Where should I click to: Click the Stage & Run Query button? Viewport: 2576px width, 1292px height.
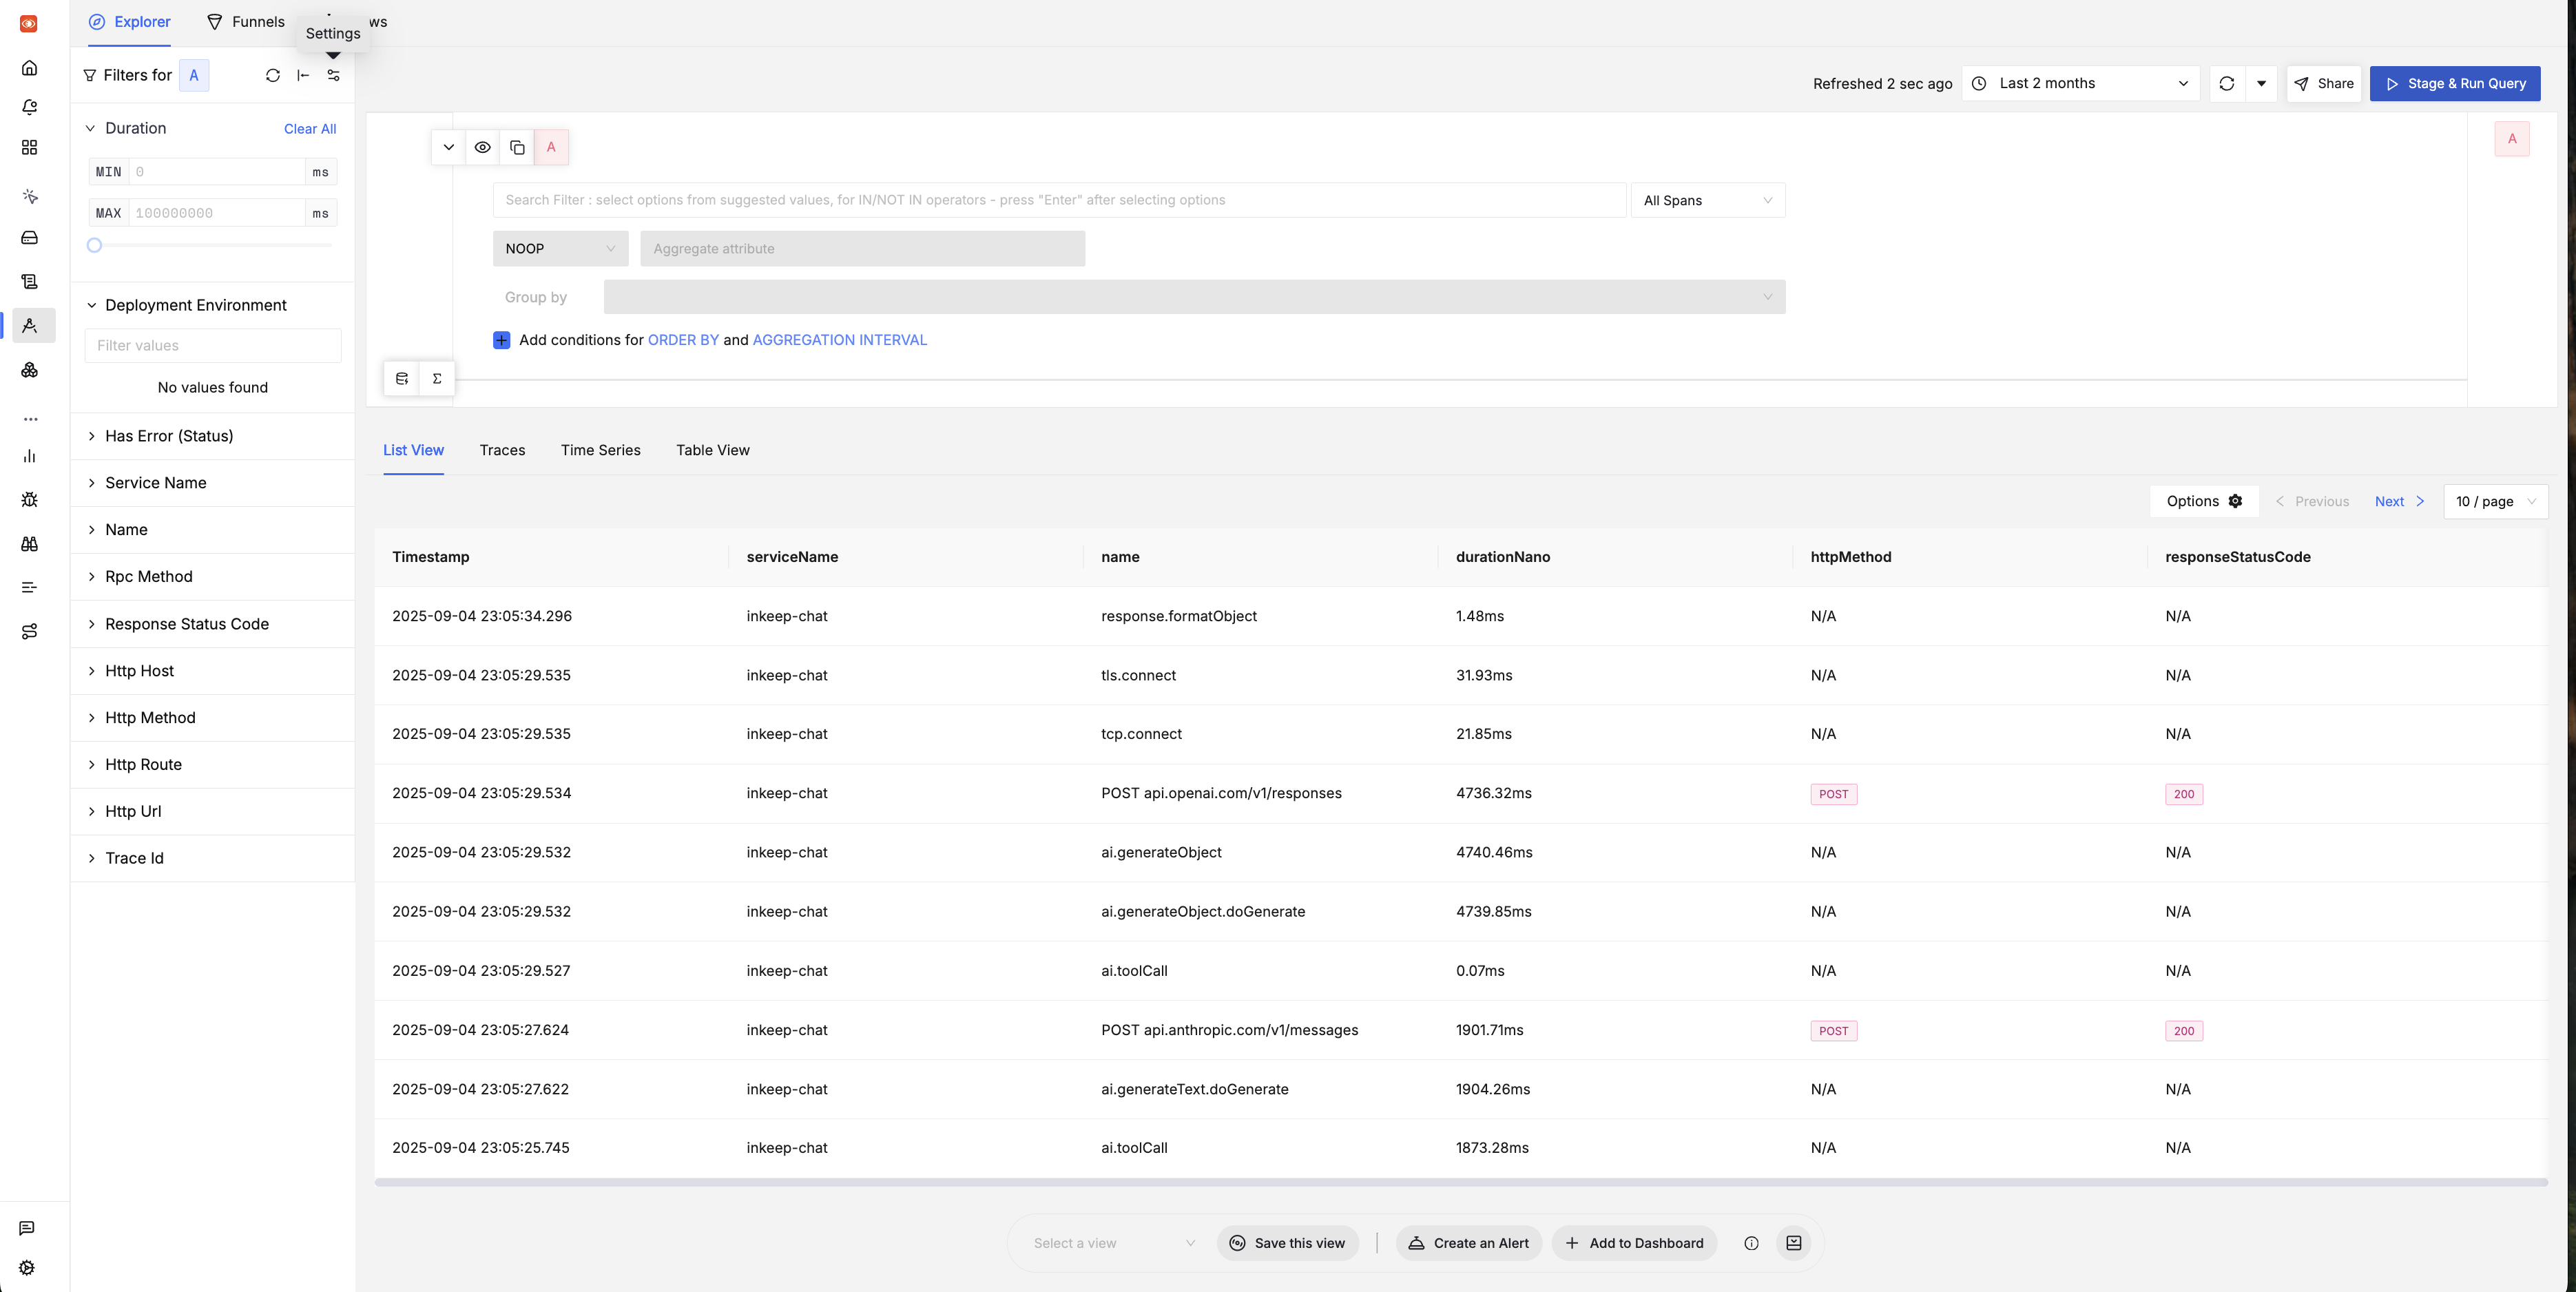coord(2455,83)
